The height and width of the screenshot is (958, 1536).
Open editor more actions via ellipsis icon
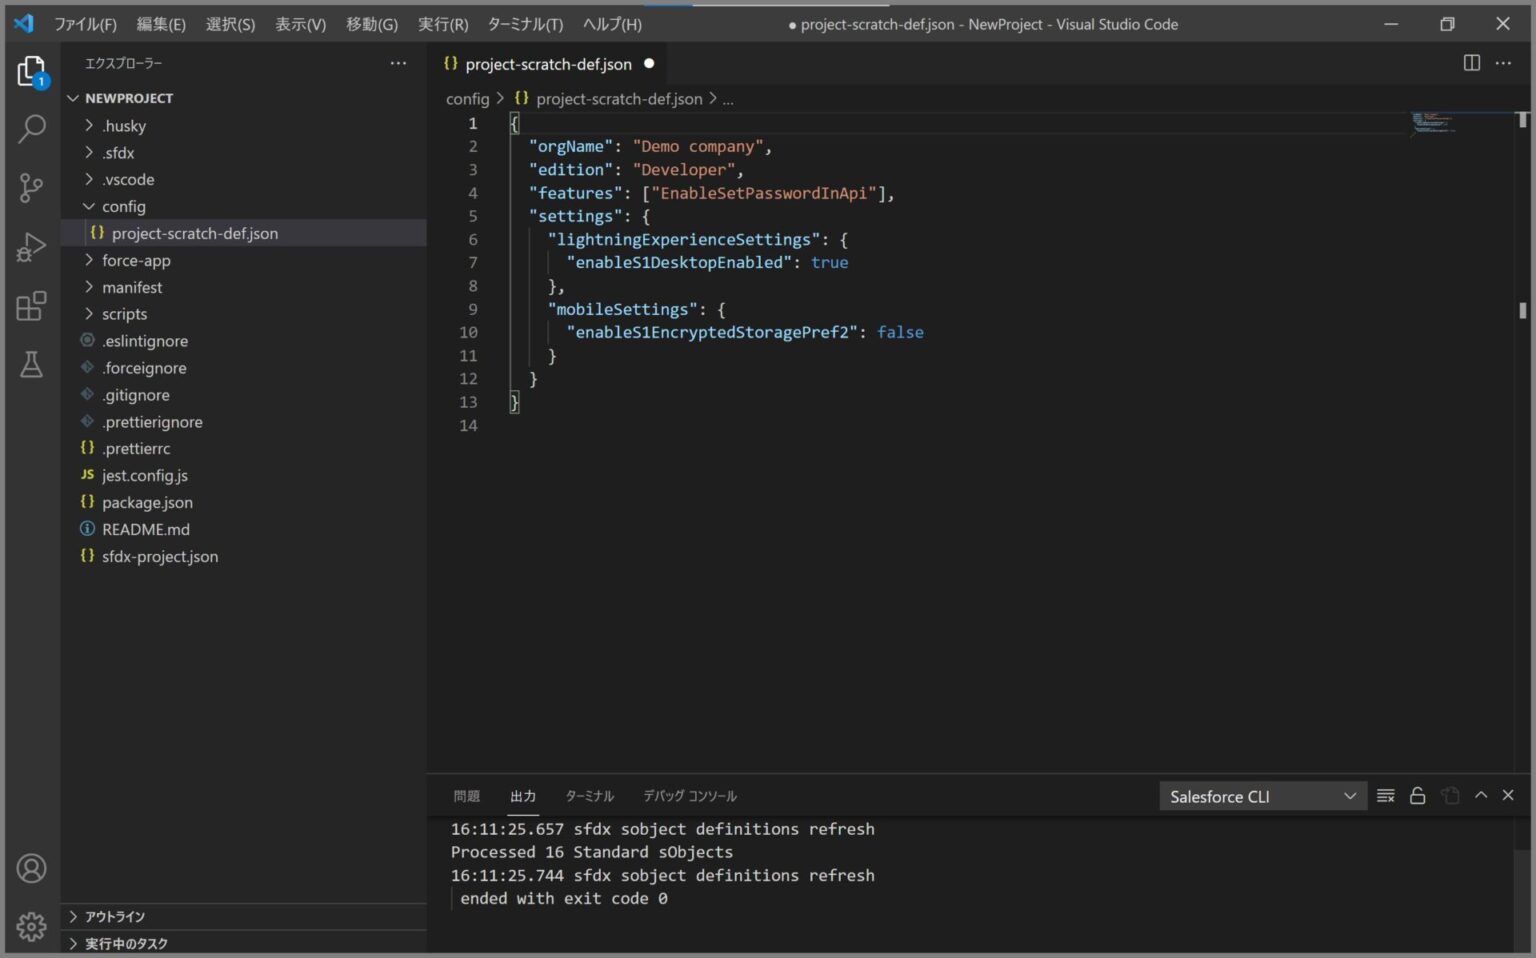(1503, 63)
